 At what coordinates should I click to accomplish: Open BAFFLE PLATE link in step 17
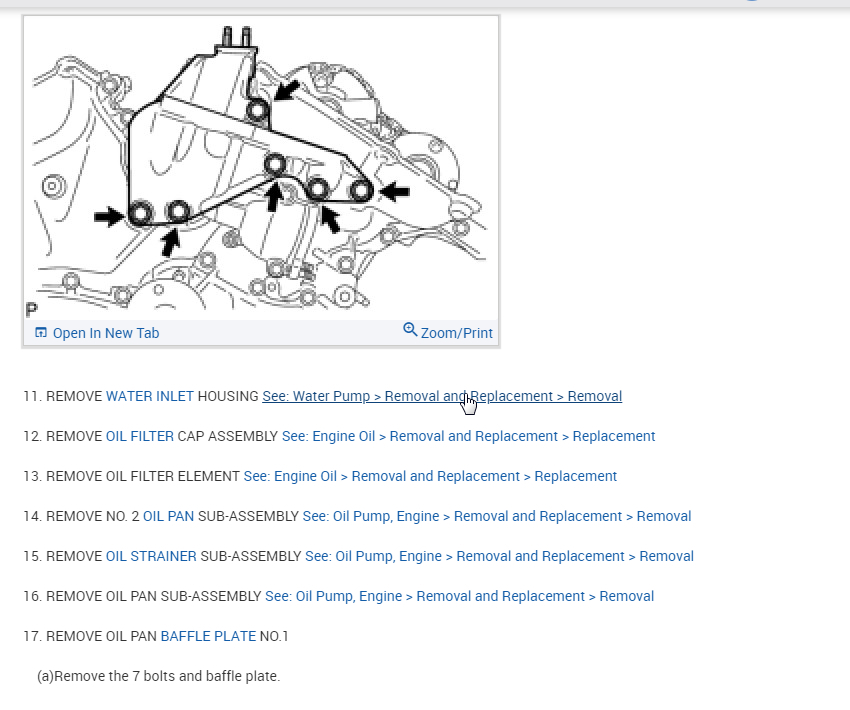[x=208, y=636]
